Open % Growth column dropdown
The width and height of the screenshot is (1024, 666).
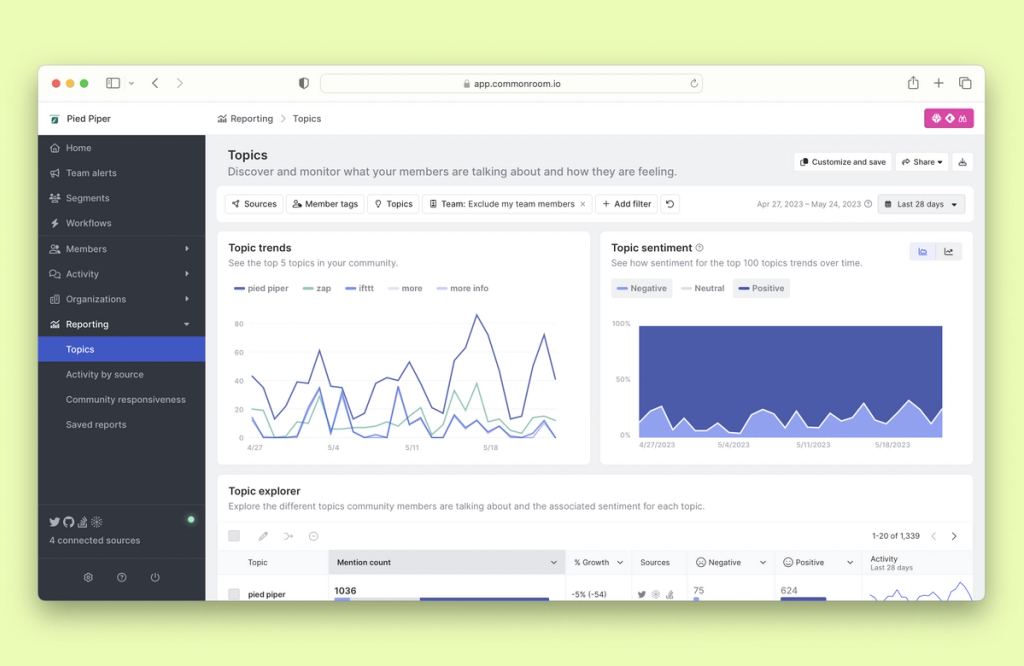click(620, 562)
